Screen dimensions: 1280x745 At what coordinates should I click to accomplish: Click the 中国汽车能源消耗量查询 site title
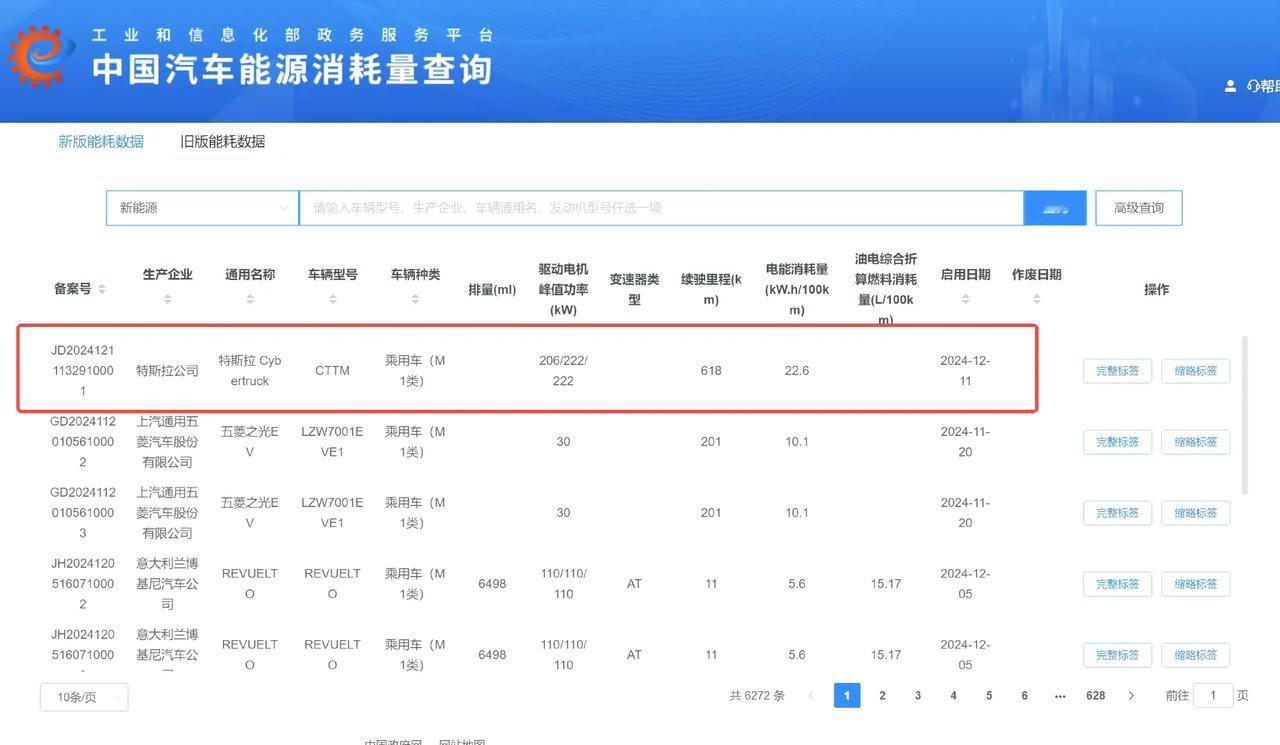pos(292,69)
